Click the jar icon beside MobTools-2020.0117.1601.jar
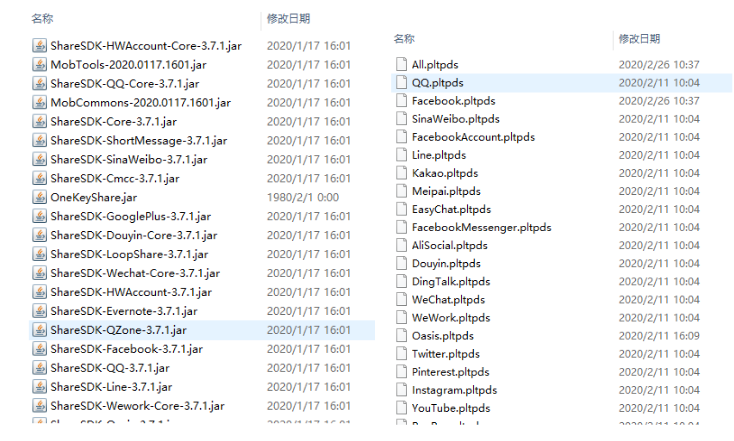The width and height of the screenshot is (734, 441). coord(40,65)
